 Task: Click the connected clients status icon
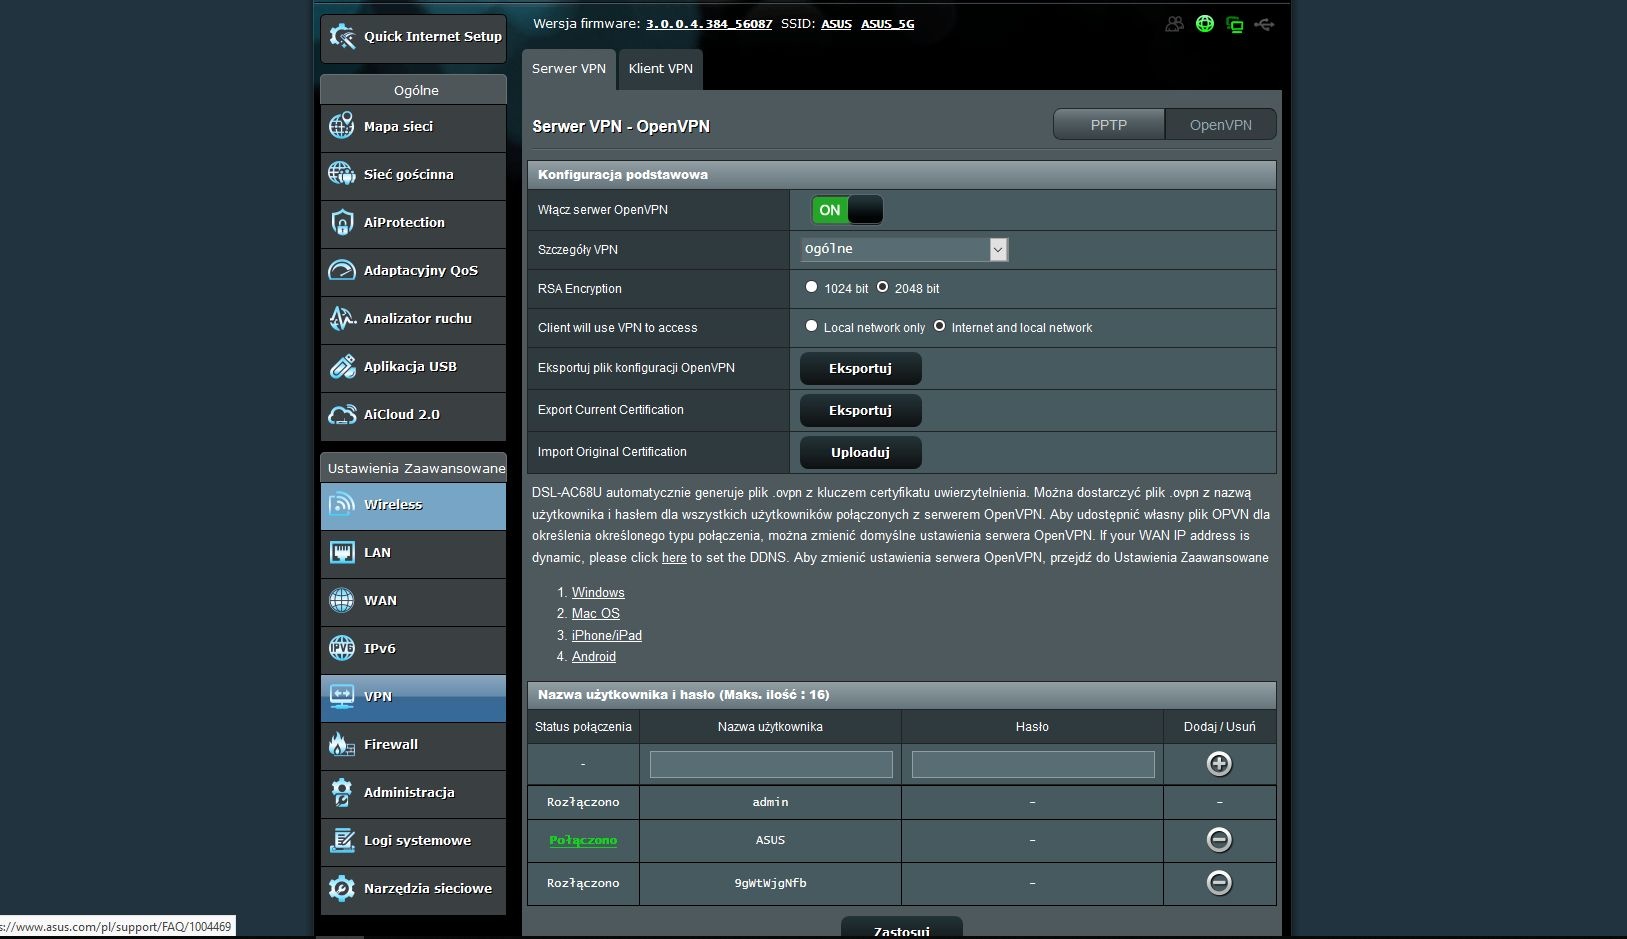pyautogui.click(x=1175, y=24)
